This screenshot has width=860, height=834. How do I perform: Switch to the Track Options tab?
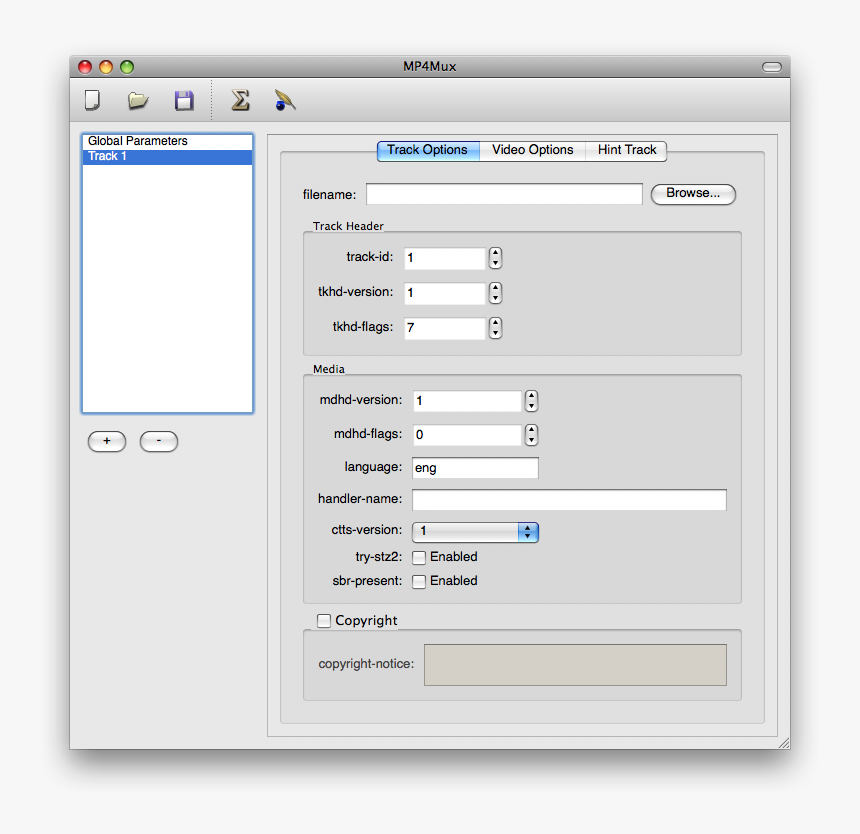(x=428, y=150)
